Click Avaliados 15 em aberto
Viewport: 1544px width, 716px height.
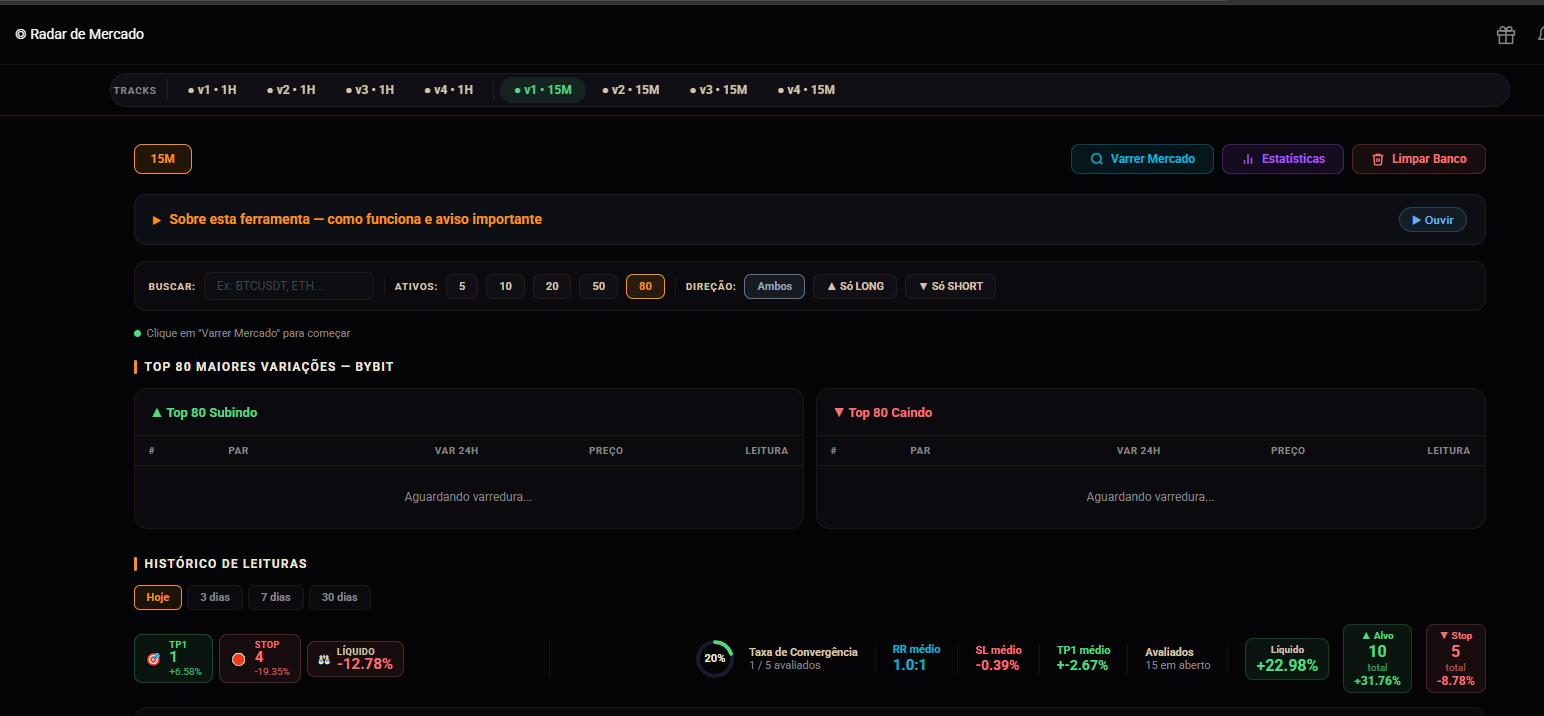click(x=1178, y=658)
